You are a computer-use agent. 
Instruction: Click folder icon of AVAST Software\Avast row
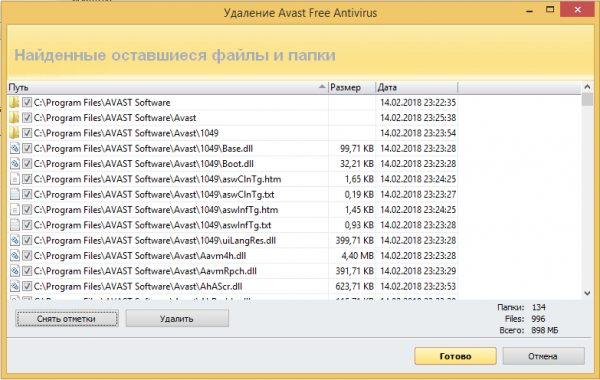pos(14,118)
